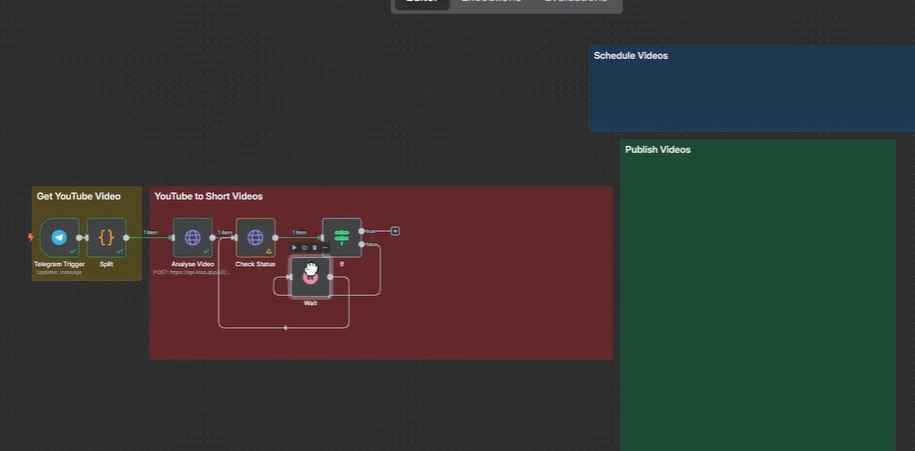The height and width of the screenshot is (451, 915).
Task: Click the red lightning trigger indicator
Action: click(x=30, y=237)
